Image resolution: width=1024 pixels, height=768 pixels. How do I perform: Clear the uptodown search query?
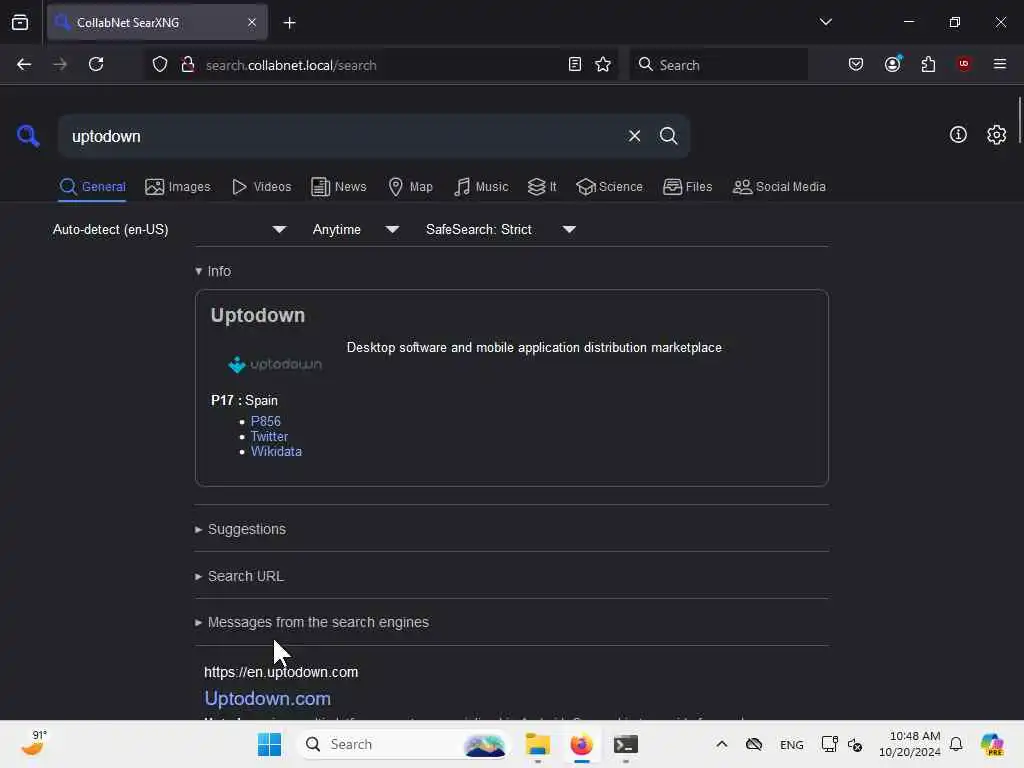point(634,136)
